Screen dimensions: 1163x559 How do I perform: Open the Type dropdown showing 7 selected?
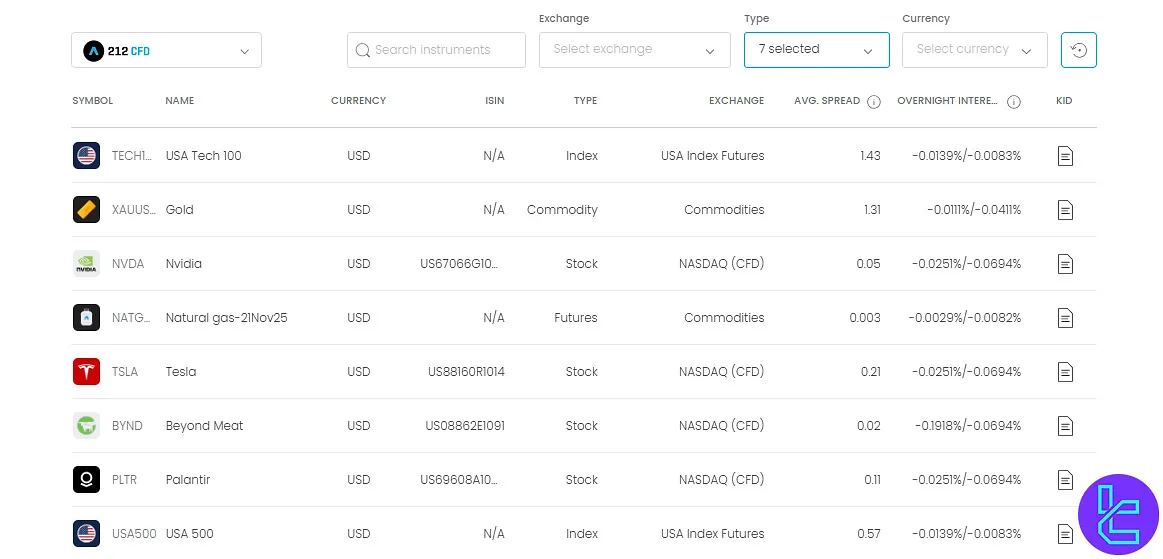tap(816, 50)
